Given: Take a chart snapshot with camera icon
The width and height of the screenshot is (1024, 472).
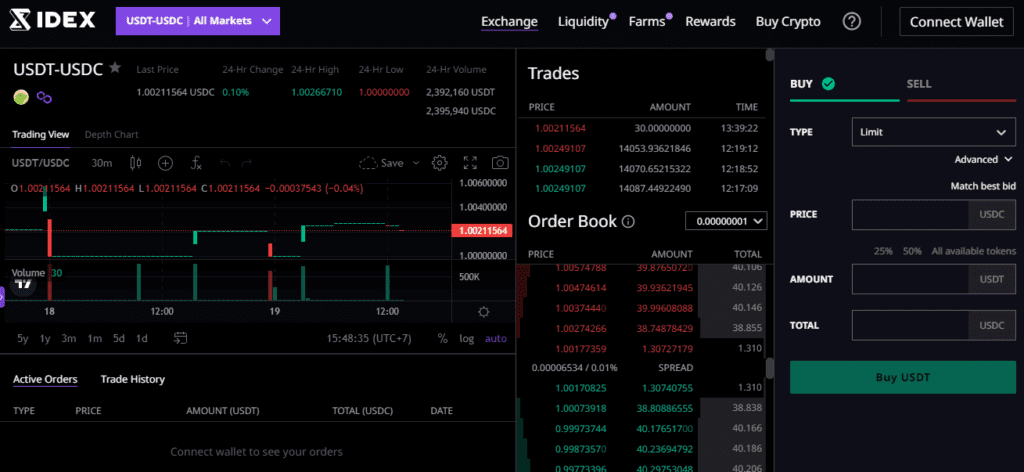Looking at the screenshot, I should pos(500,163).
